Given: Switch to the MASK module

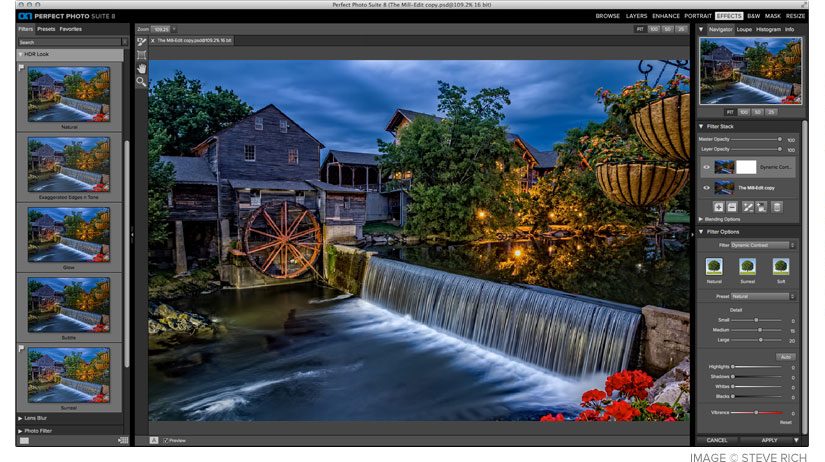Looking at the screenshot, I should (x=773, y=16).
